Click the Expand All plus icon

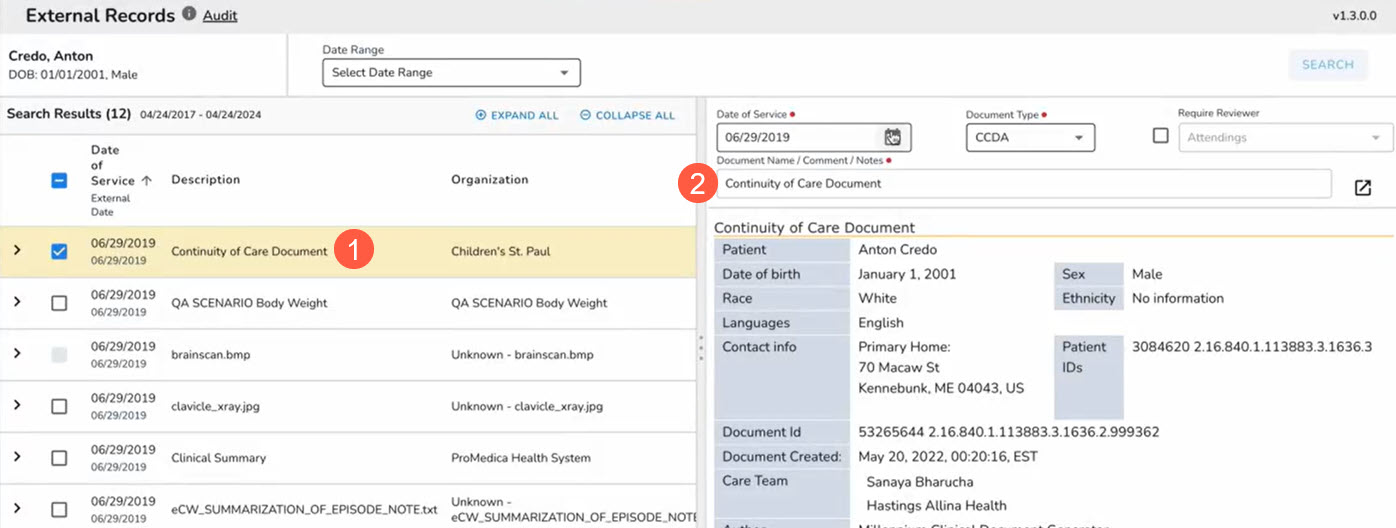click(x=481, y=116)
